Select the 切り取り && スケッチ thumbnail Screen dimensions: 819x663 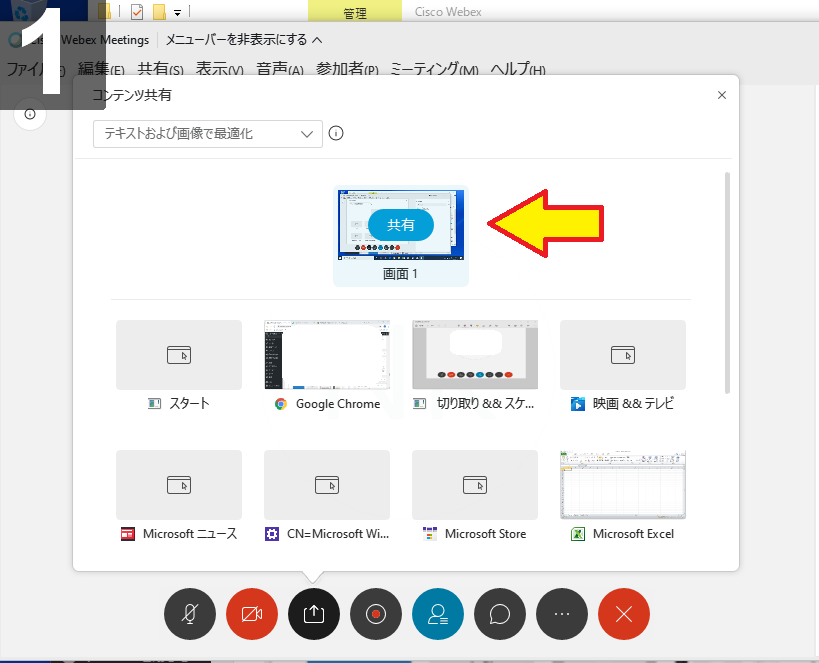click(475, 355)
